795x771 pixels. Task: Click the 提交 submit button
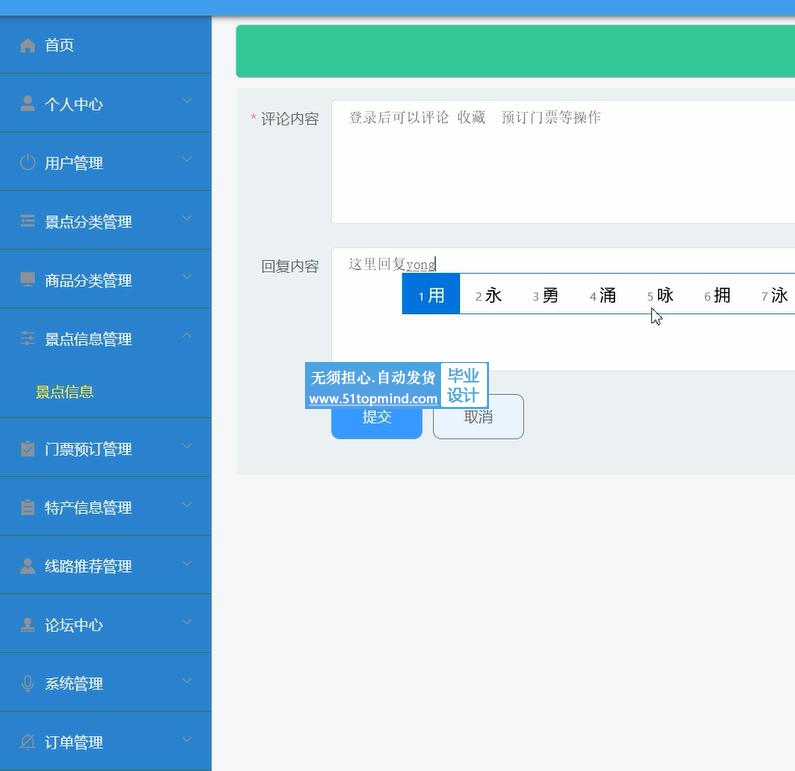[377, 417]
